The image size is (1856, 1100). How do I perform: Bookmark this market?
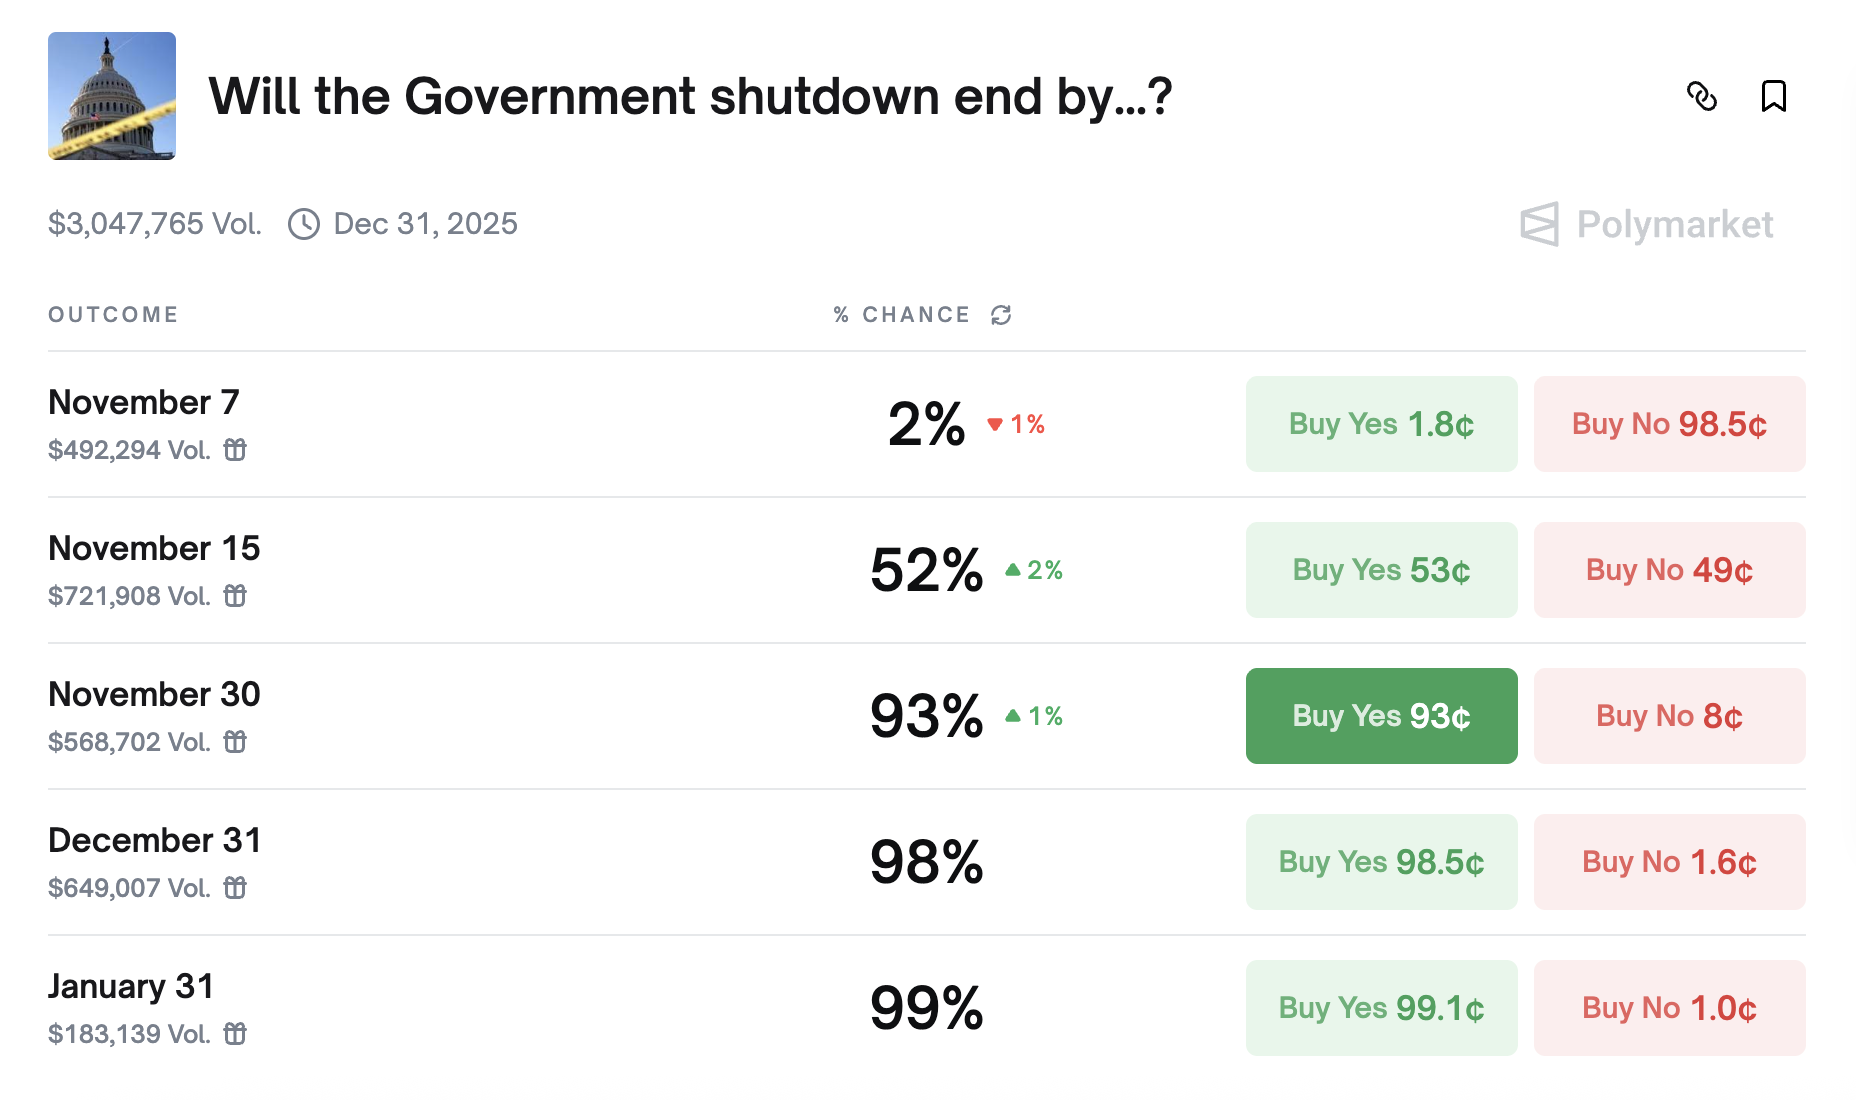click(x=1773, y=96)
